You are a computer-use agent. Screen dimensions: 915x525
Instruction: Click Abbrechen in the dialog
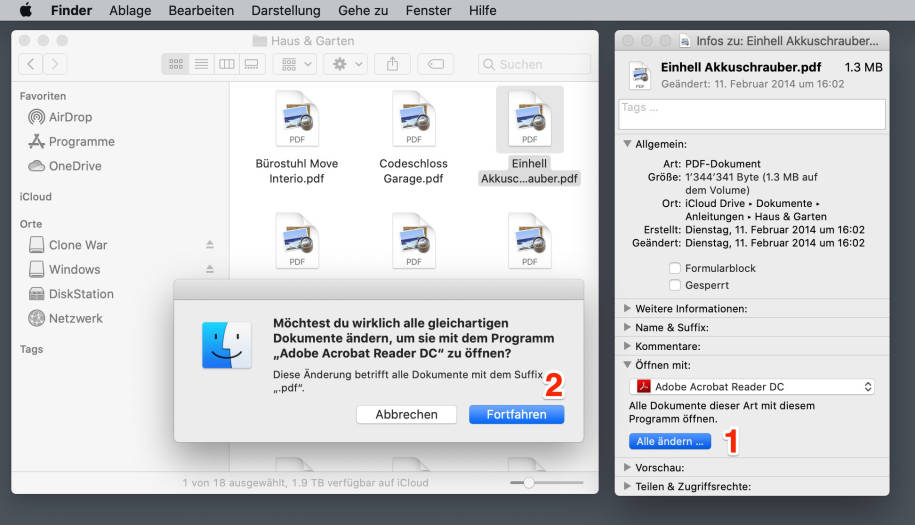[406, 415]
